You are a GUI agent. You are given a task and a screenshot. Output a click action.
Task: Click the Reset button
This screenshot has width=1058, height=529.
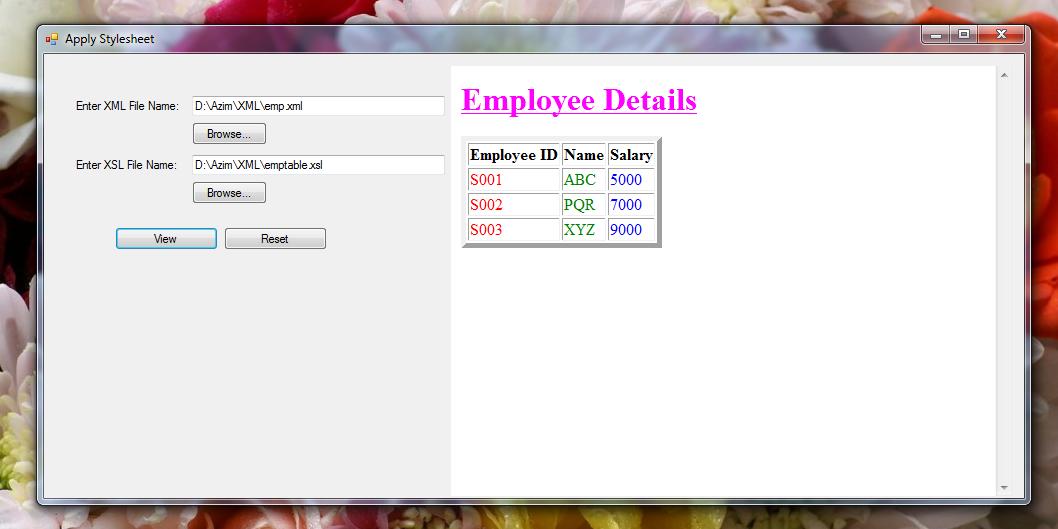(x=275, y=239)
